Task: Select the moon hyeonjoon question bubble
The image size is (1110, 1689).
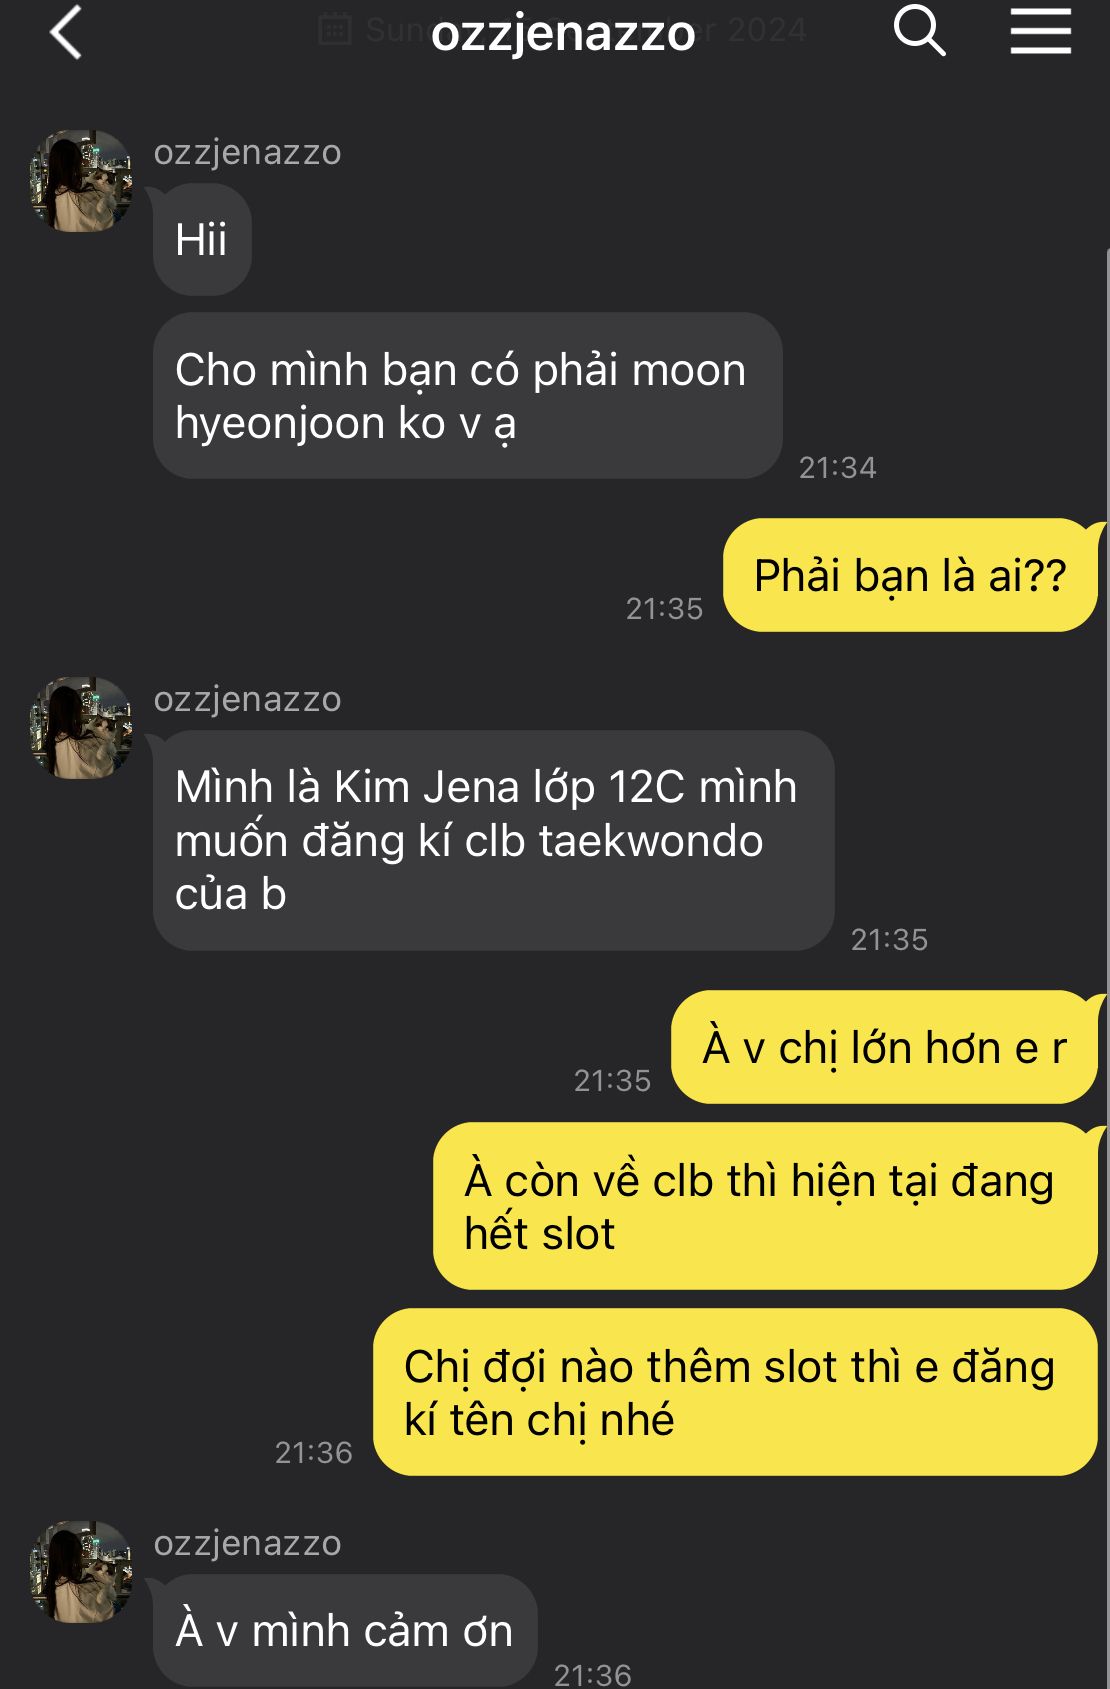Action: pyautogui.click(x=467, y=396)
